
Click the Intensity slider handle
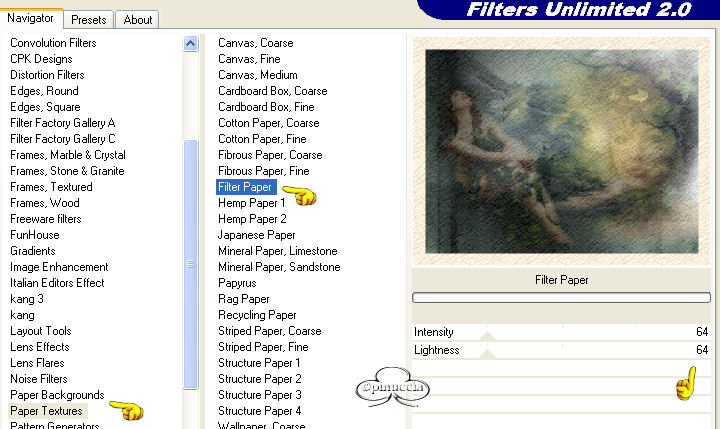[487, 336]
